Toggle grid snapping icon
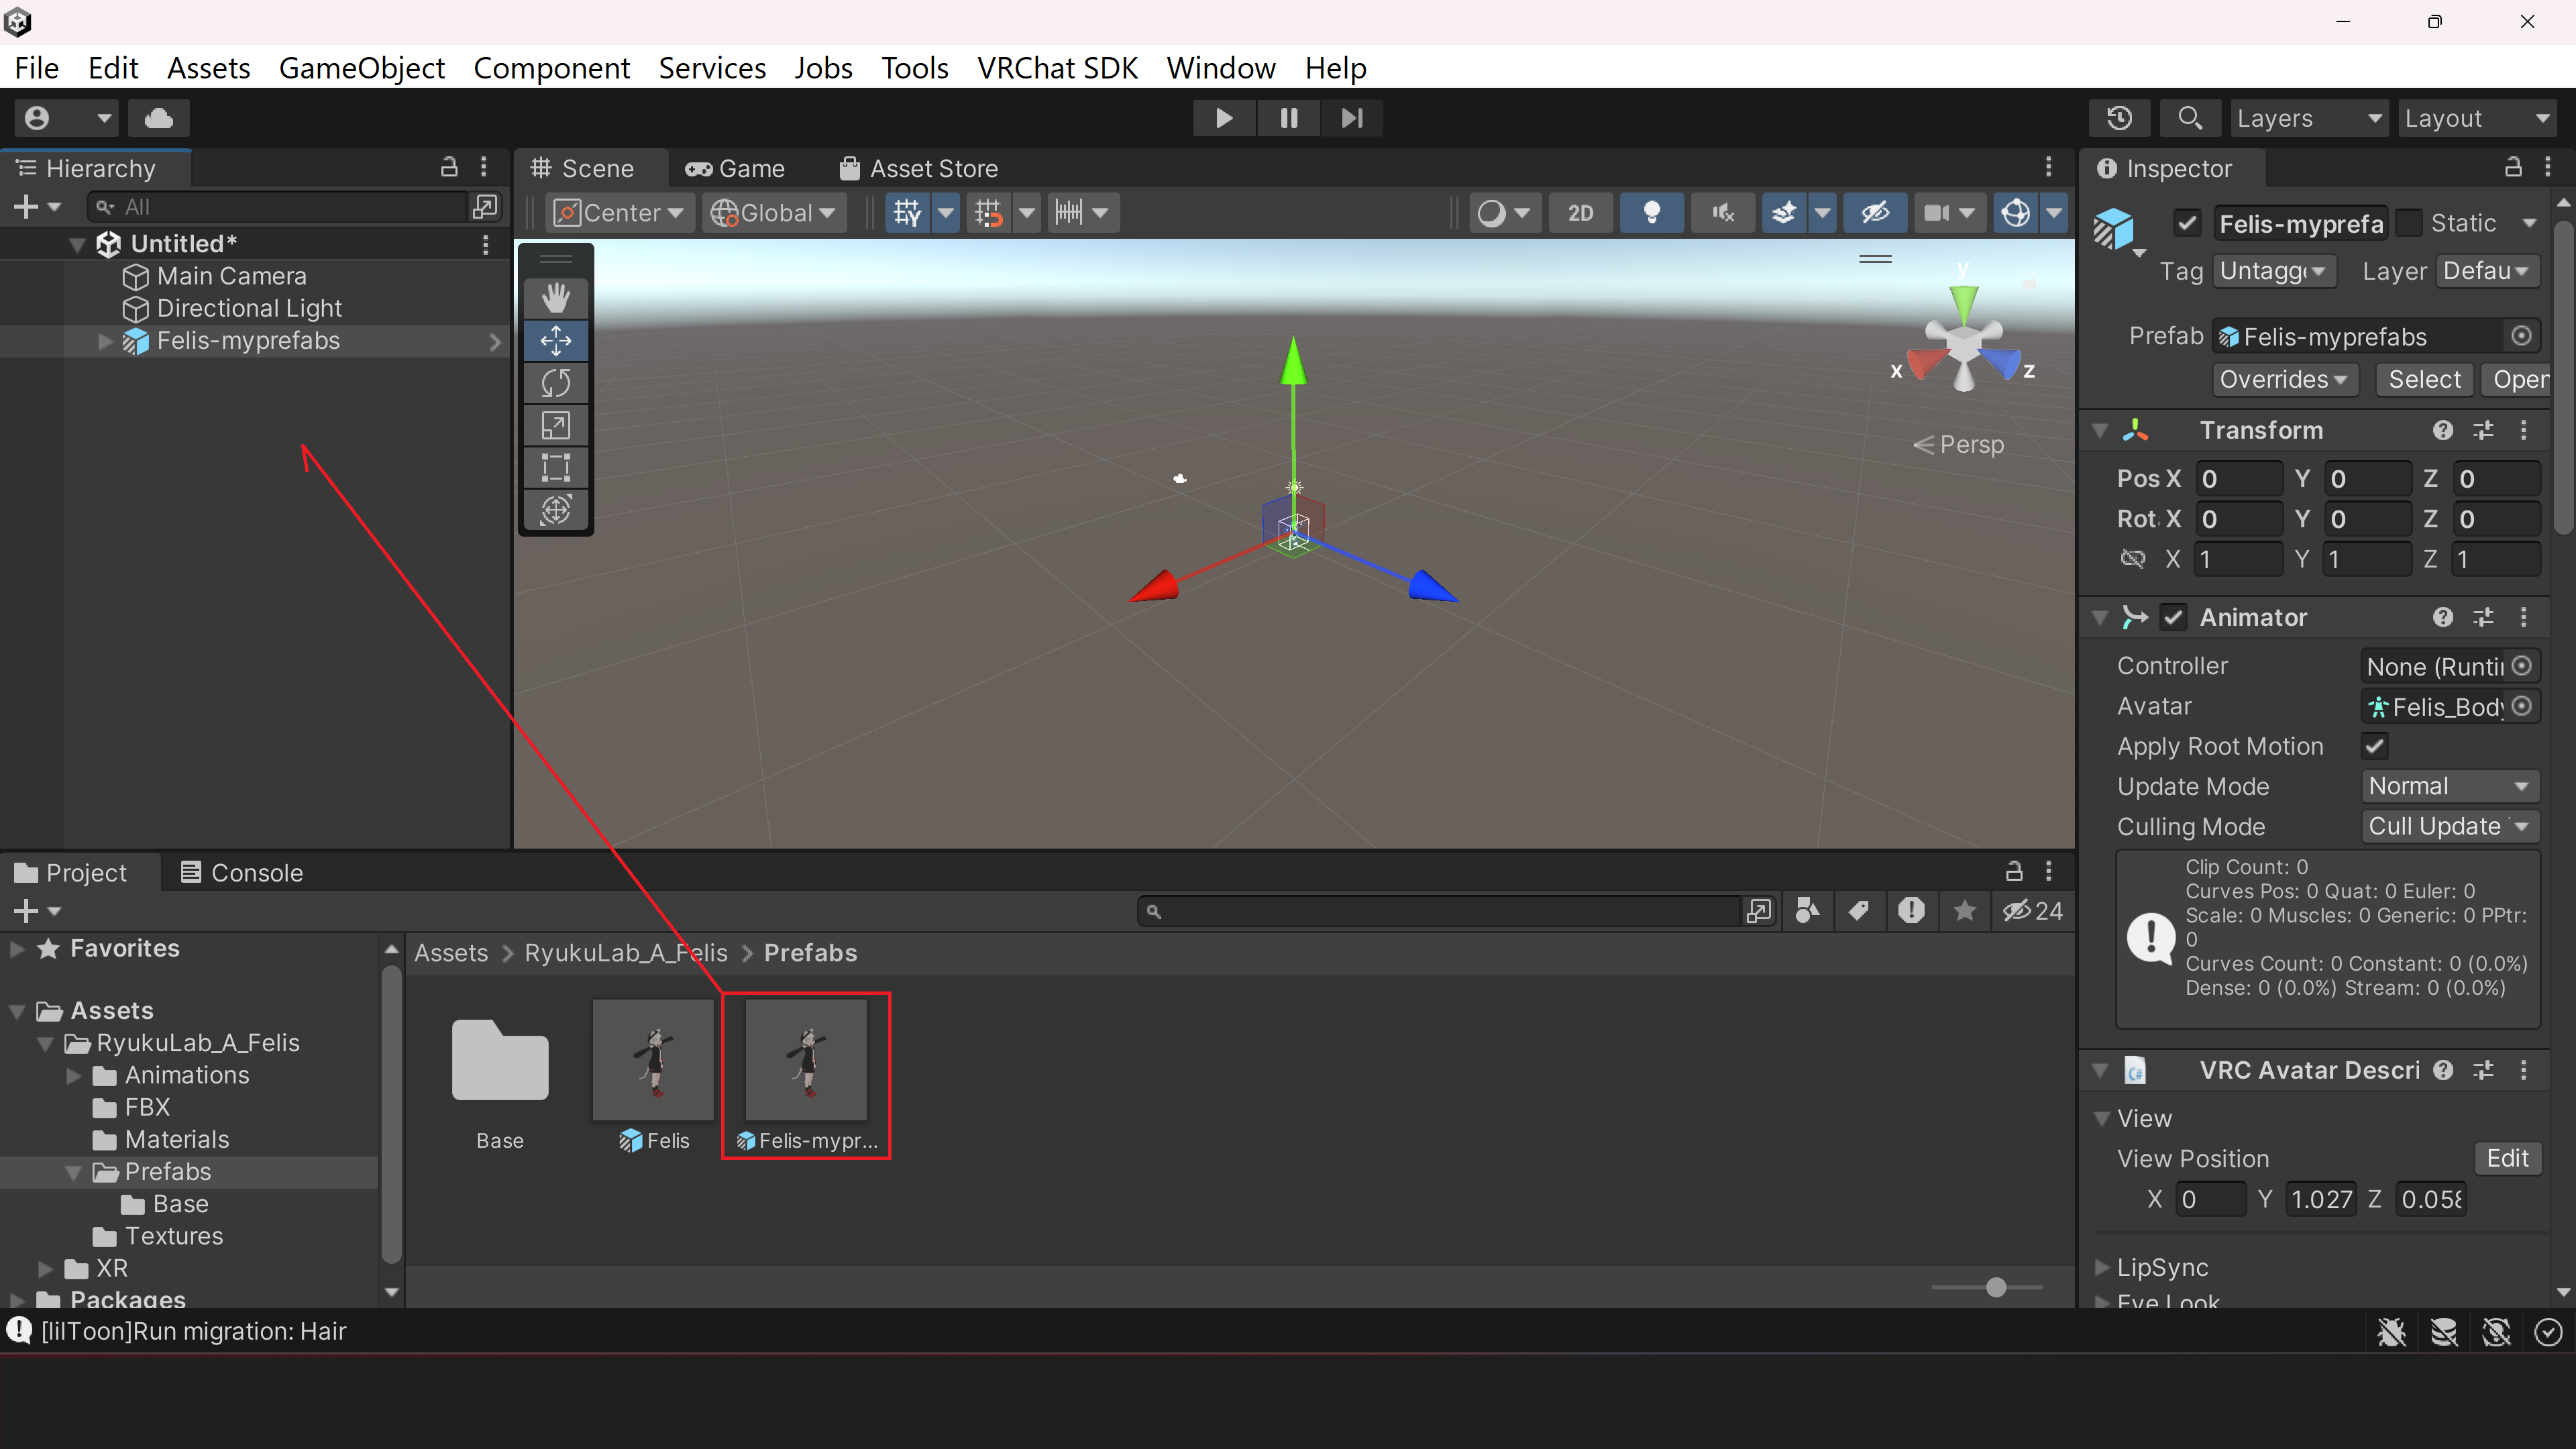 [988, 212]
